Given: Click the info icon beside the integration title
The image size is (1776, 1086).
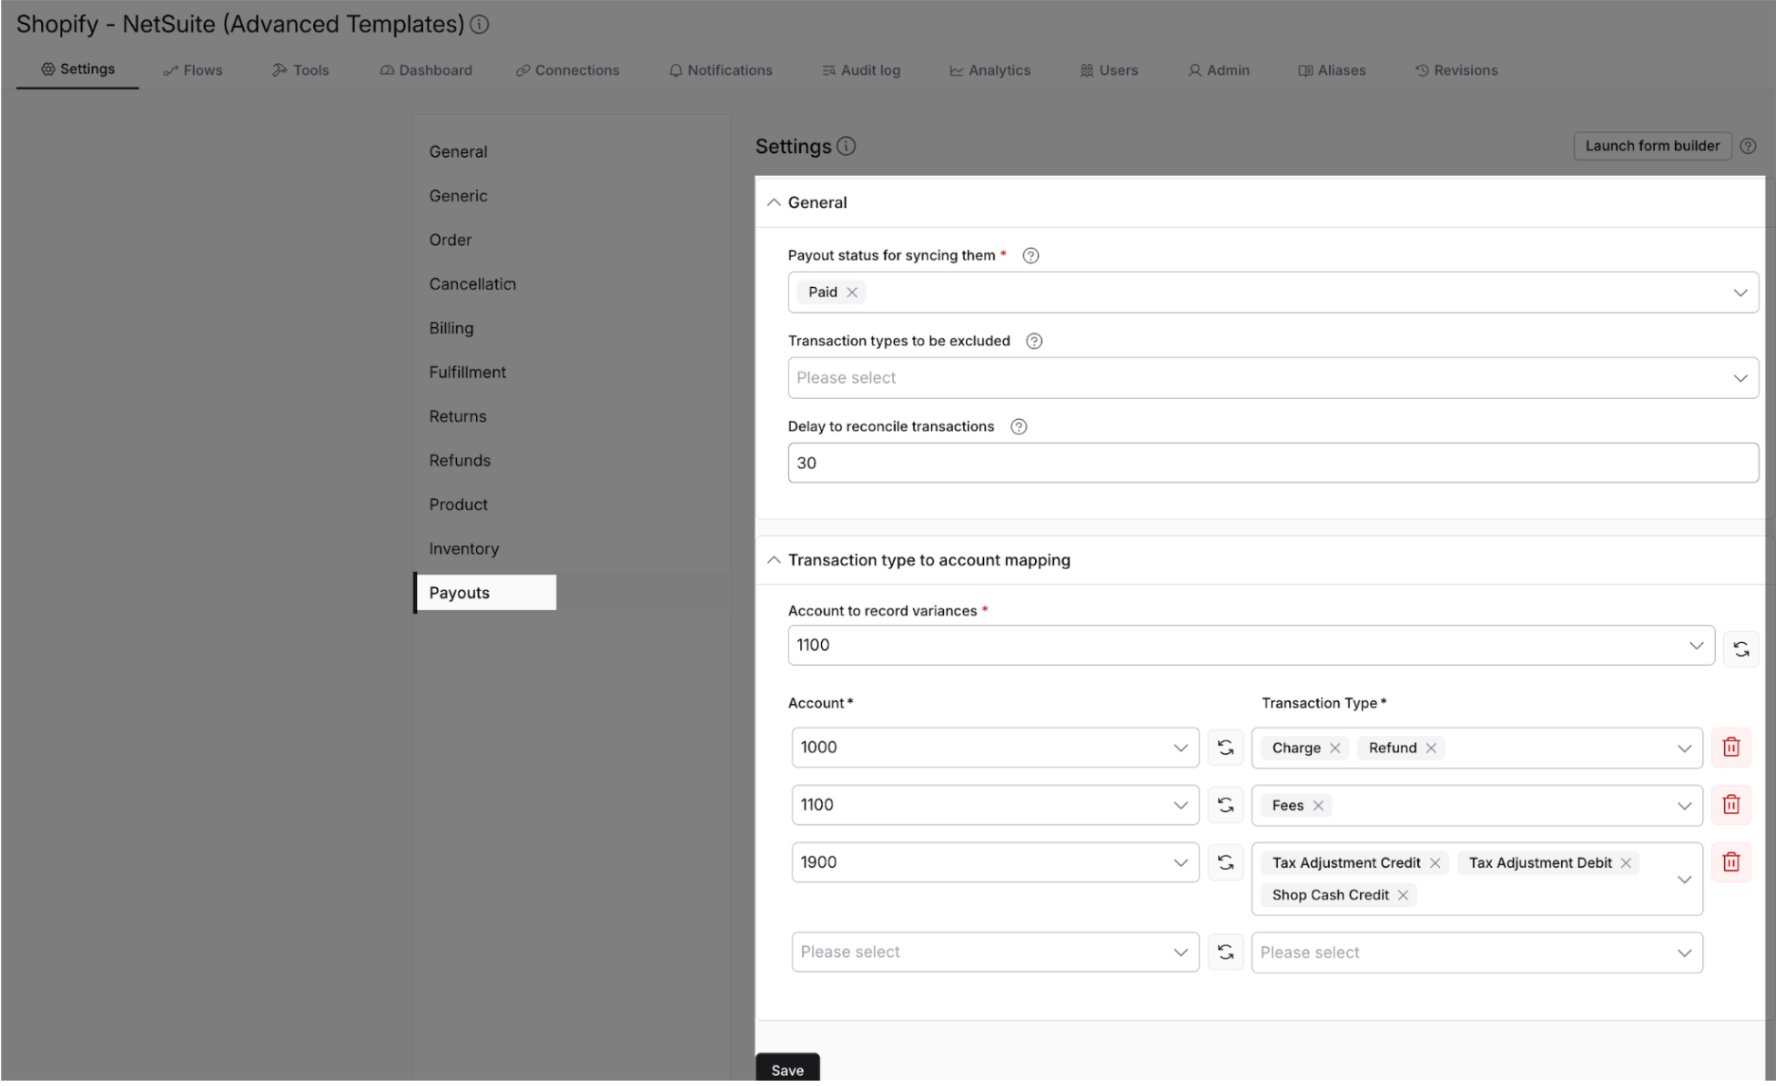Looking at the screenshot, I should click(480, 25).
